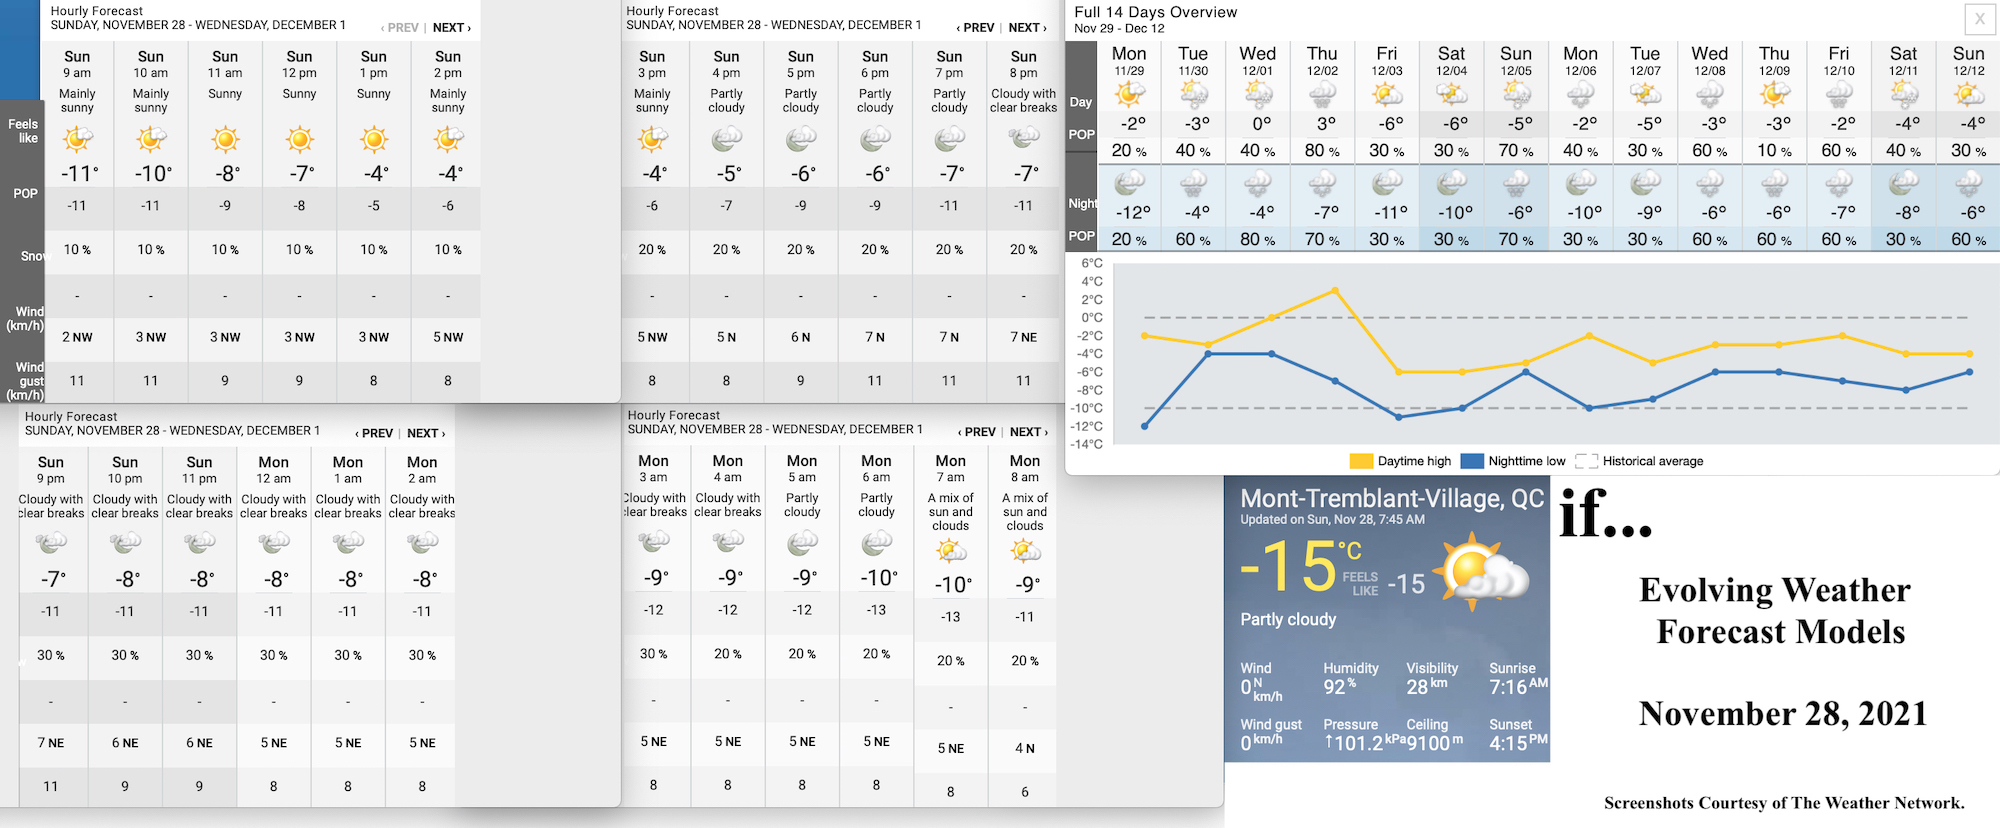Click the Mon 3 am weather icon

654,542
